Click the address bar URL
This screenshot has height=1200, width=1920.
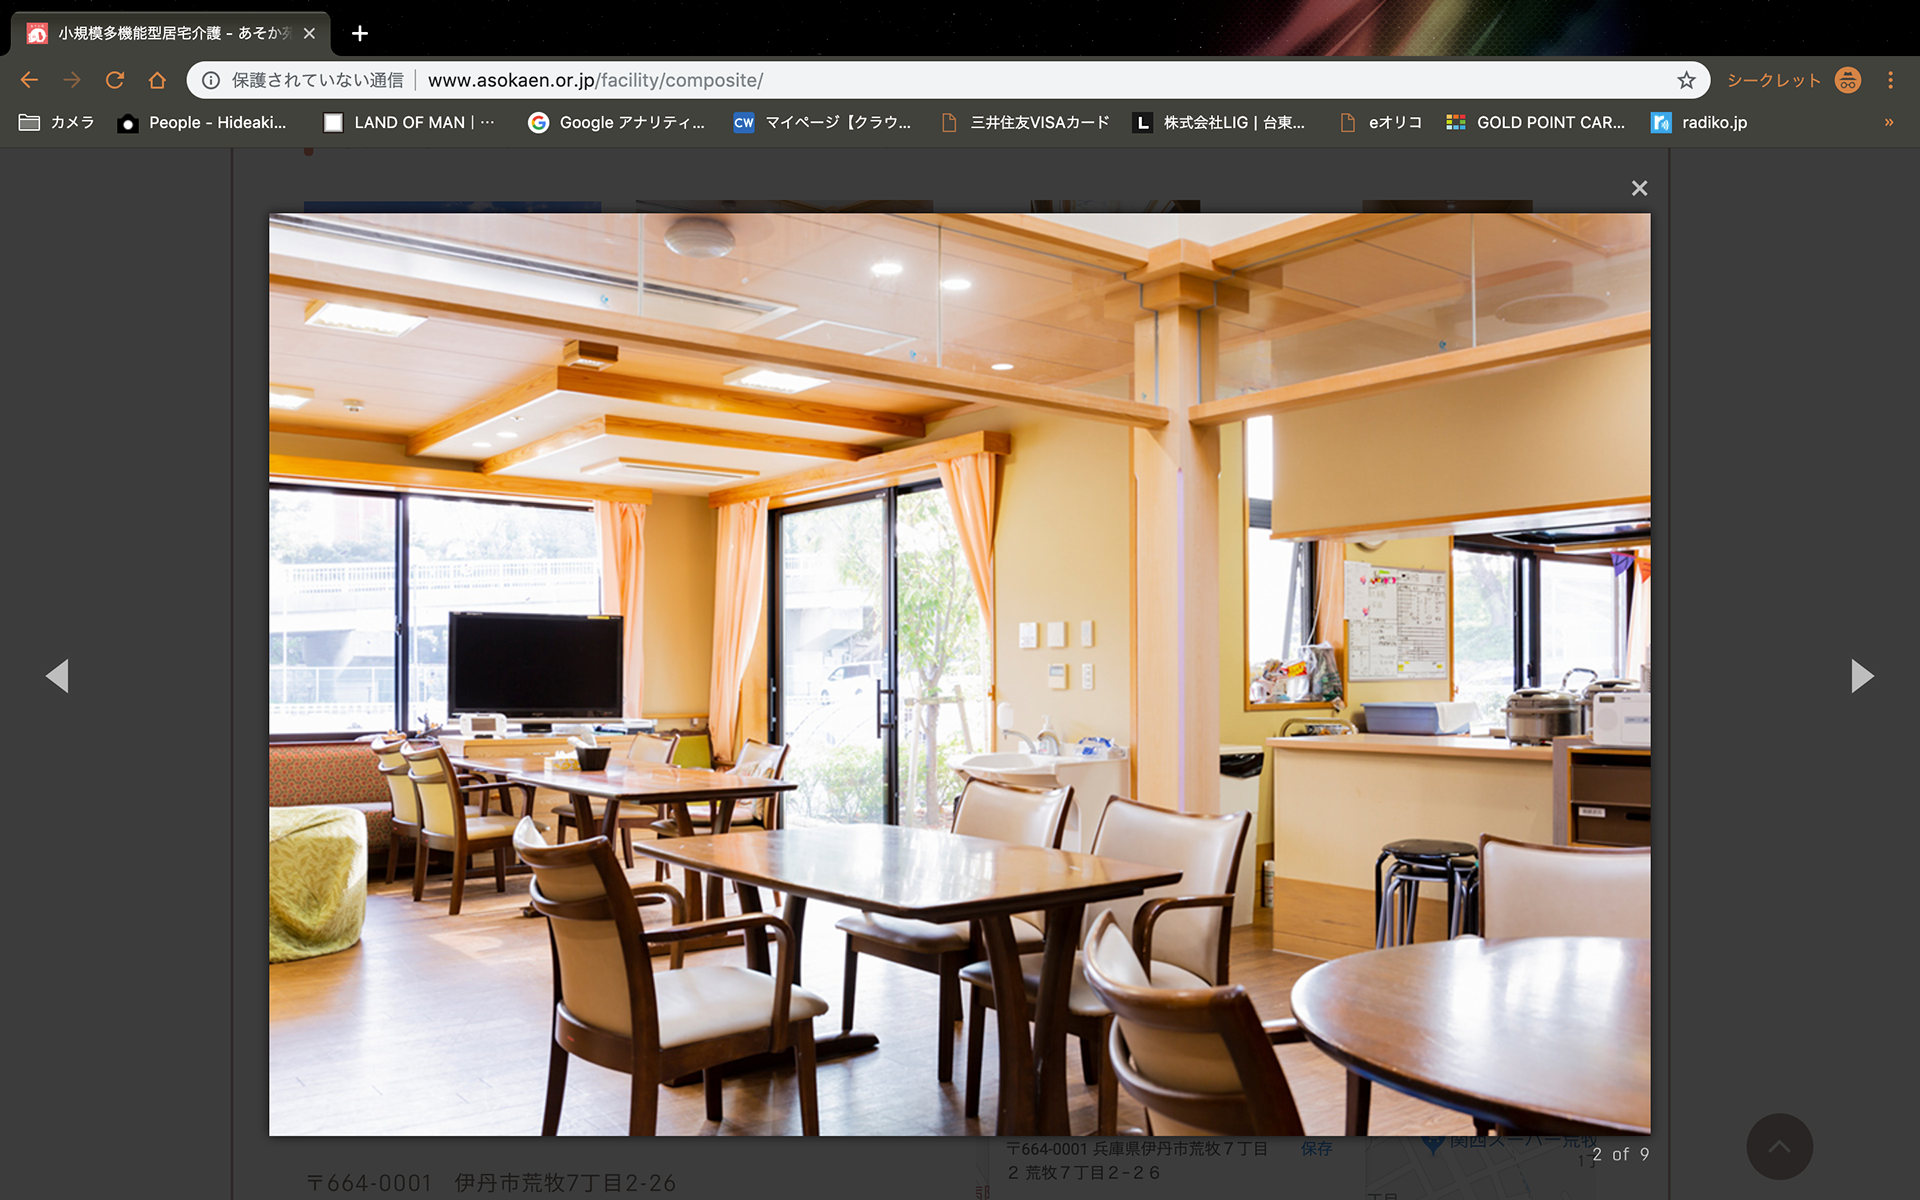(x=595, y=80)
